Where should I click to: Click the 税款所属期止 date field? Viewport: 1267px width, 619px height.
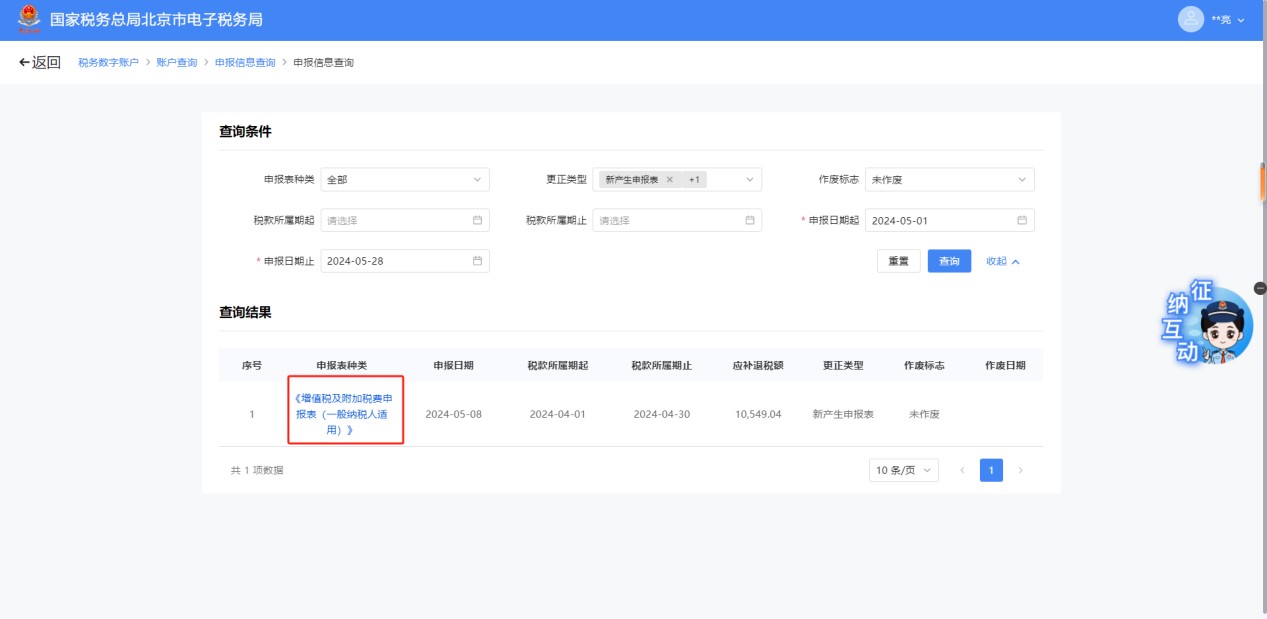point(677,220)
